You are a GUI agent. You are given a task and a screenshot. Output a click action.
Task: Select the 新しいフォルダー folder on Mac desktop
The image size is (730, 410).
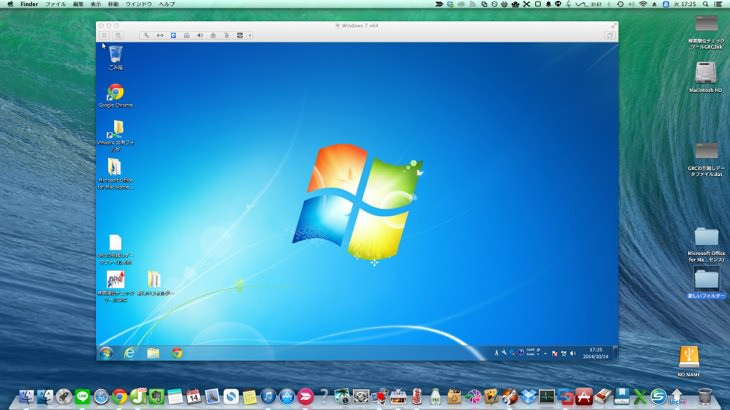(x=706, y=282)
